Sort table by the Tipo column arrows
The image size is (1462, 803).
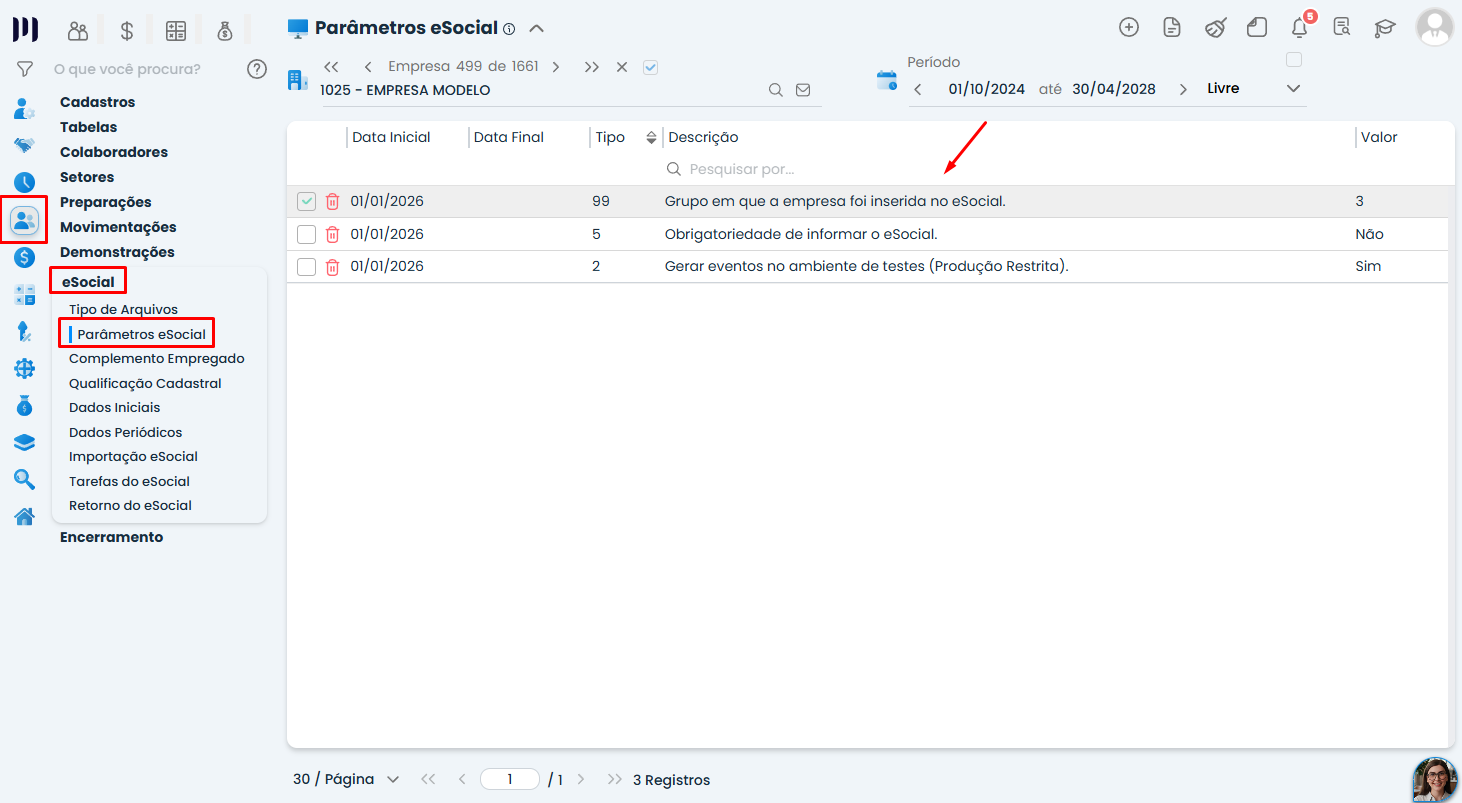(x=651, y=137)
